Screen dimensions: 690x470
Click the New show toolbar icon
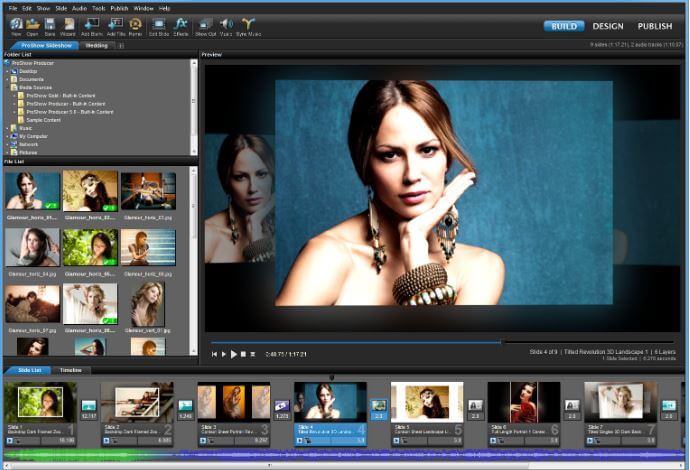pos(16,24)
